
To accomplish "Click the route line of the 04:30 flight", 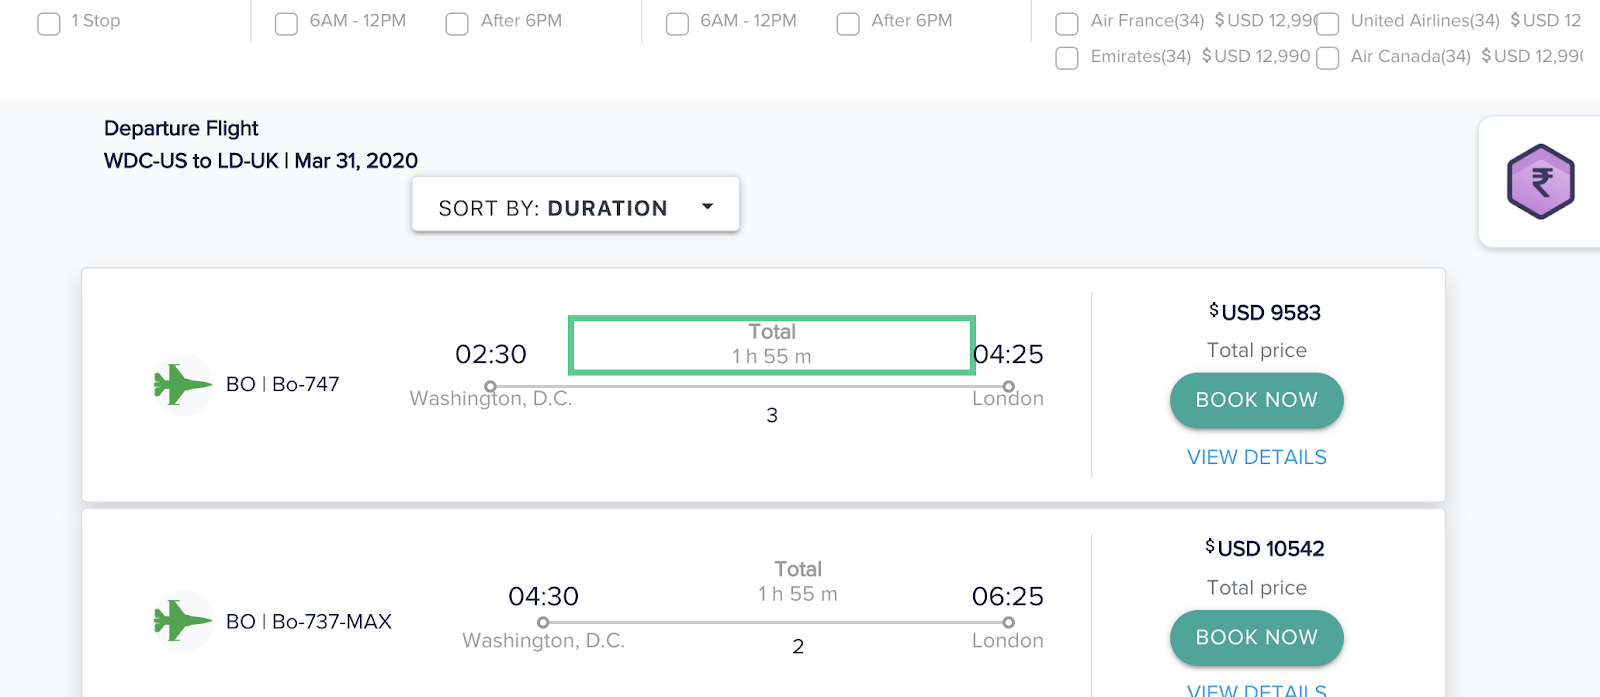I will 775,622.
